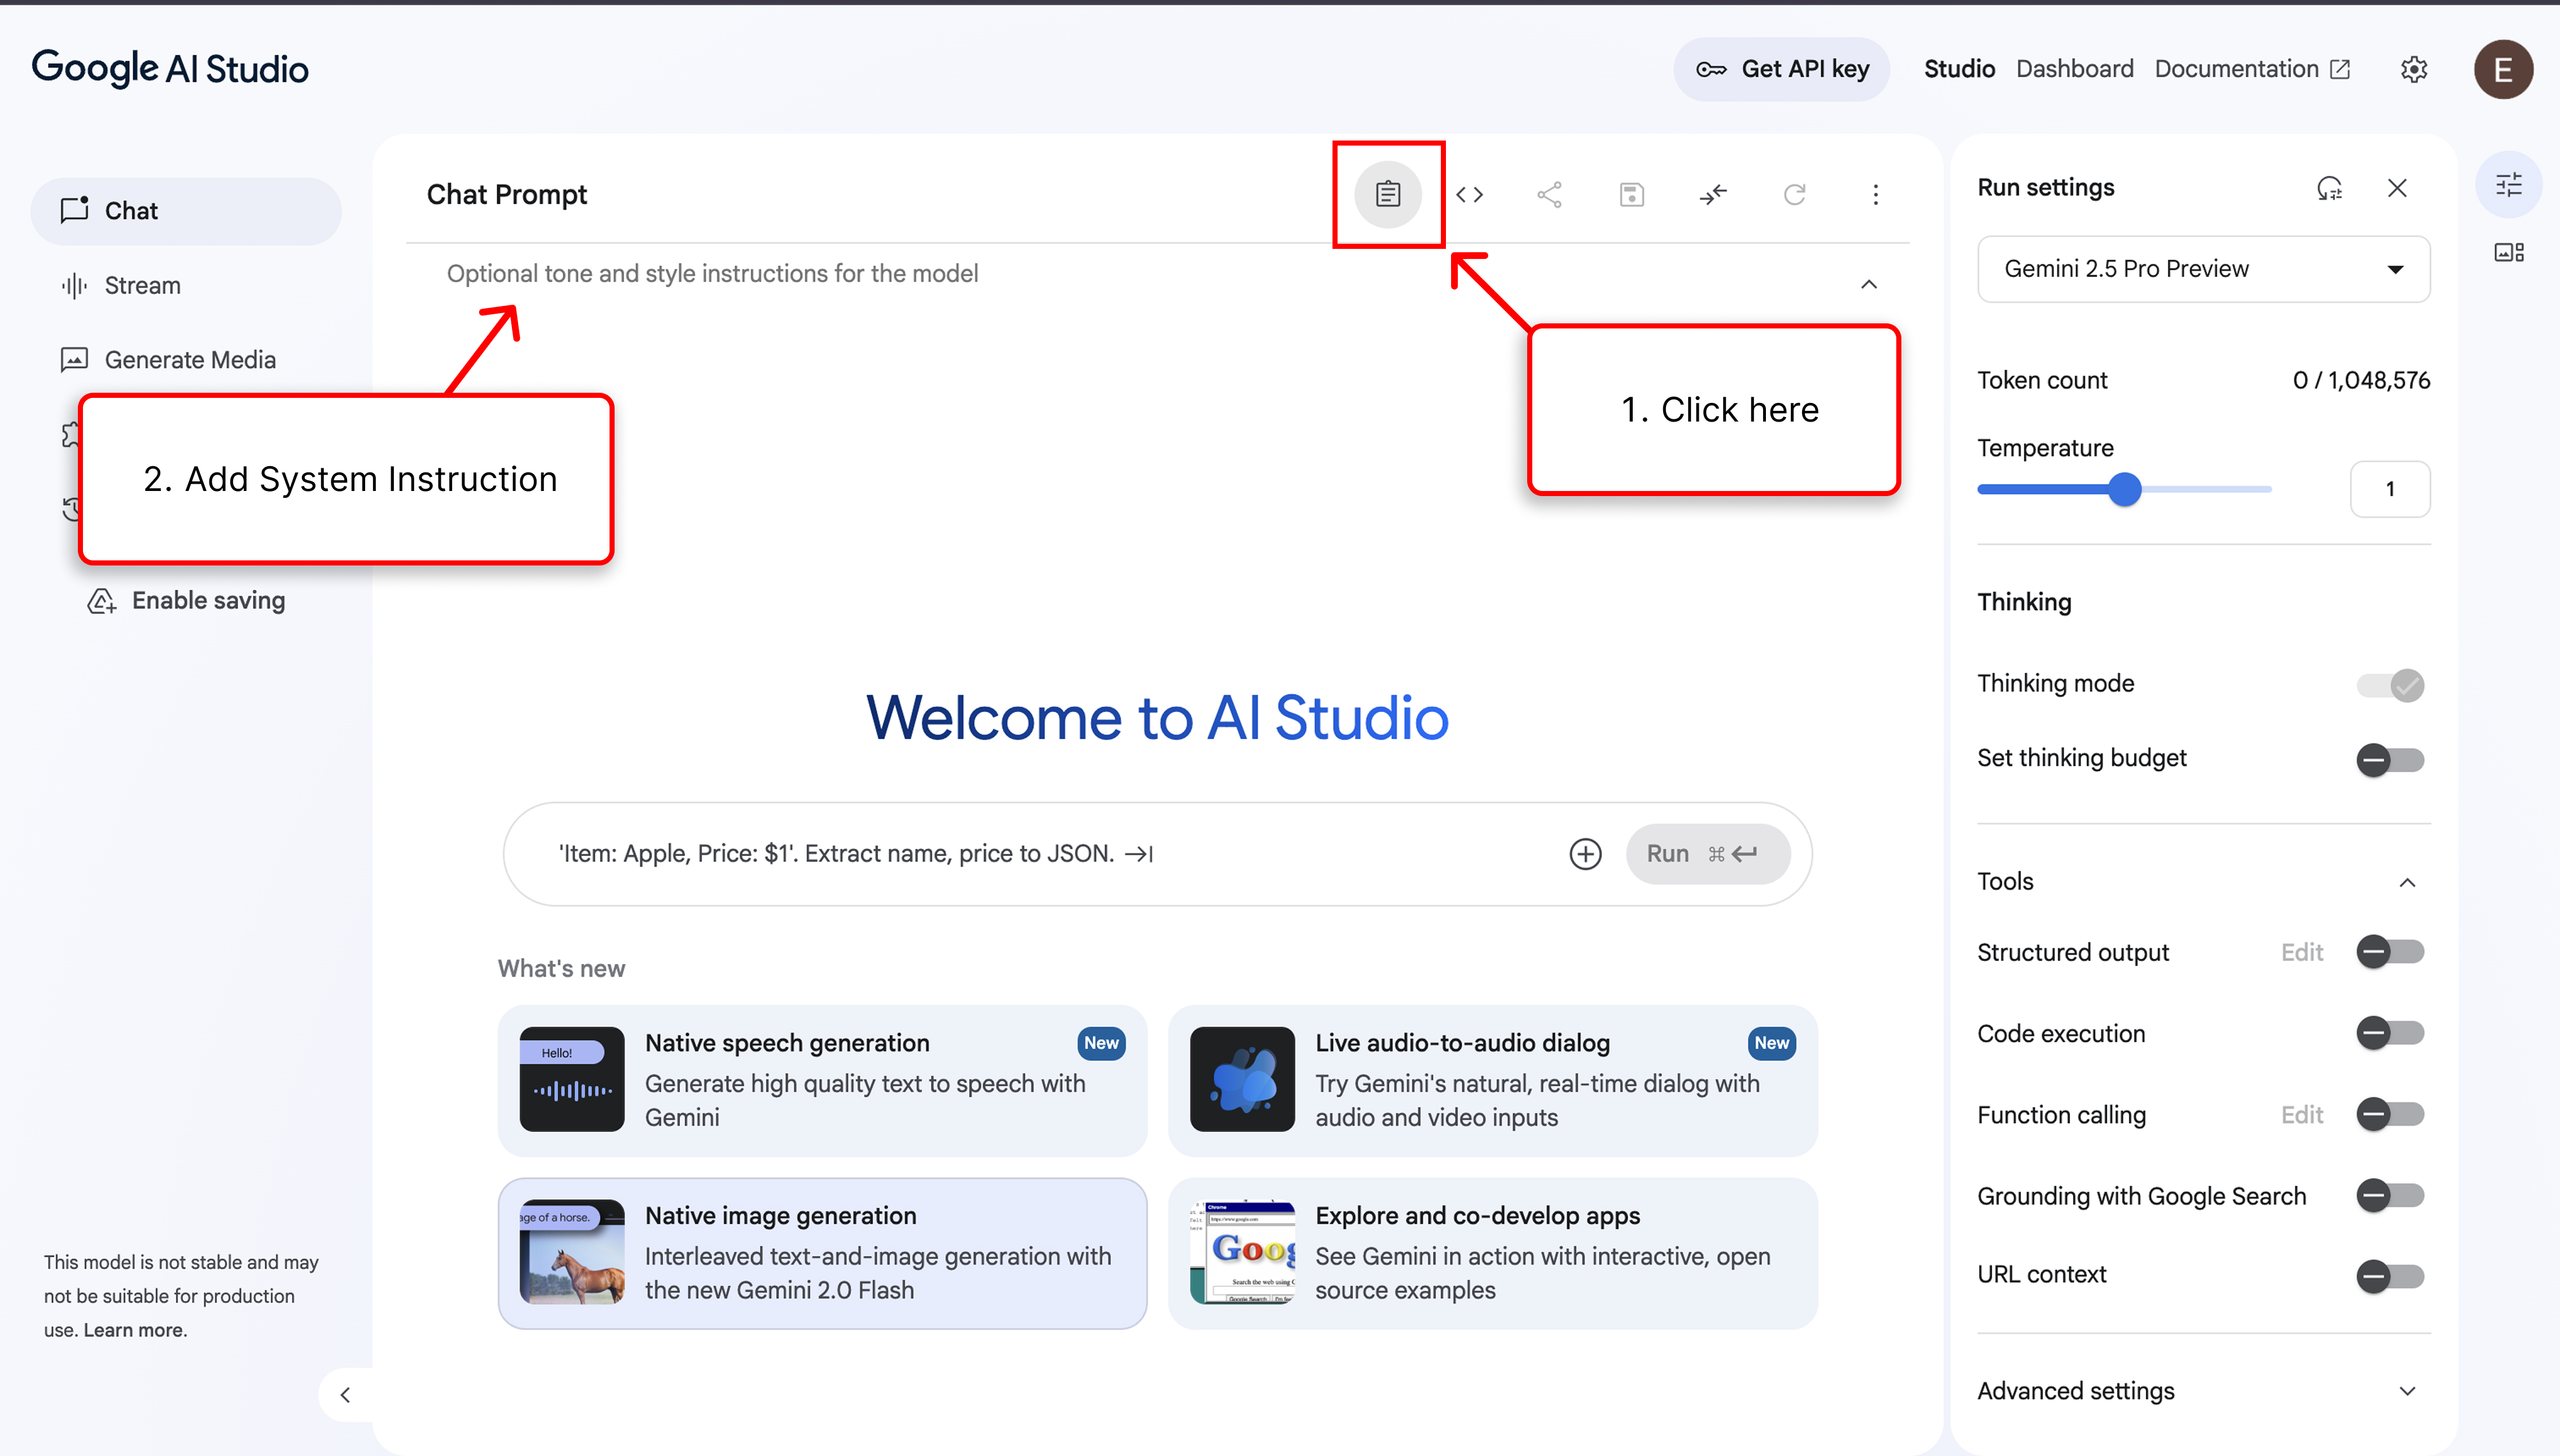The width and height of the screenshot is (2560, 1456).
Task: Go to the Dashboard tab
Action: [2074, 69]
